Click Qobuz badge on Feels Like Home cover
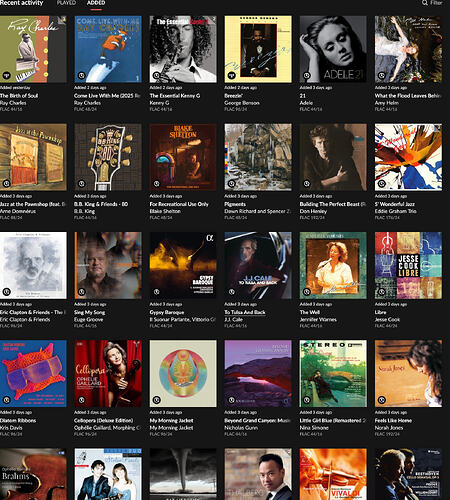Image resolution: width=450 pixels, height=500 pixels. [x=382, y=400]
